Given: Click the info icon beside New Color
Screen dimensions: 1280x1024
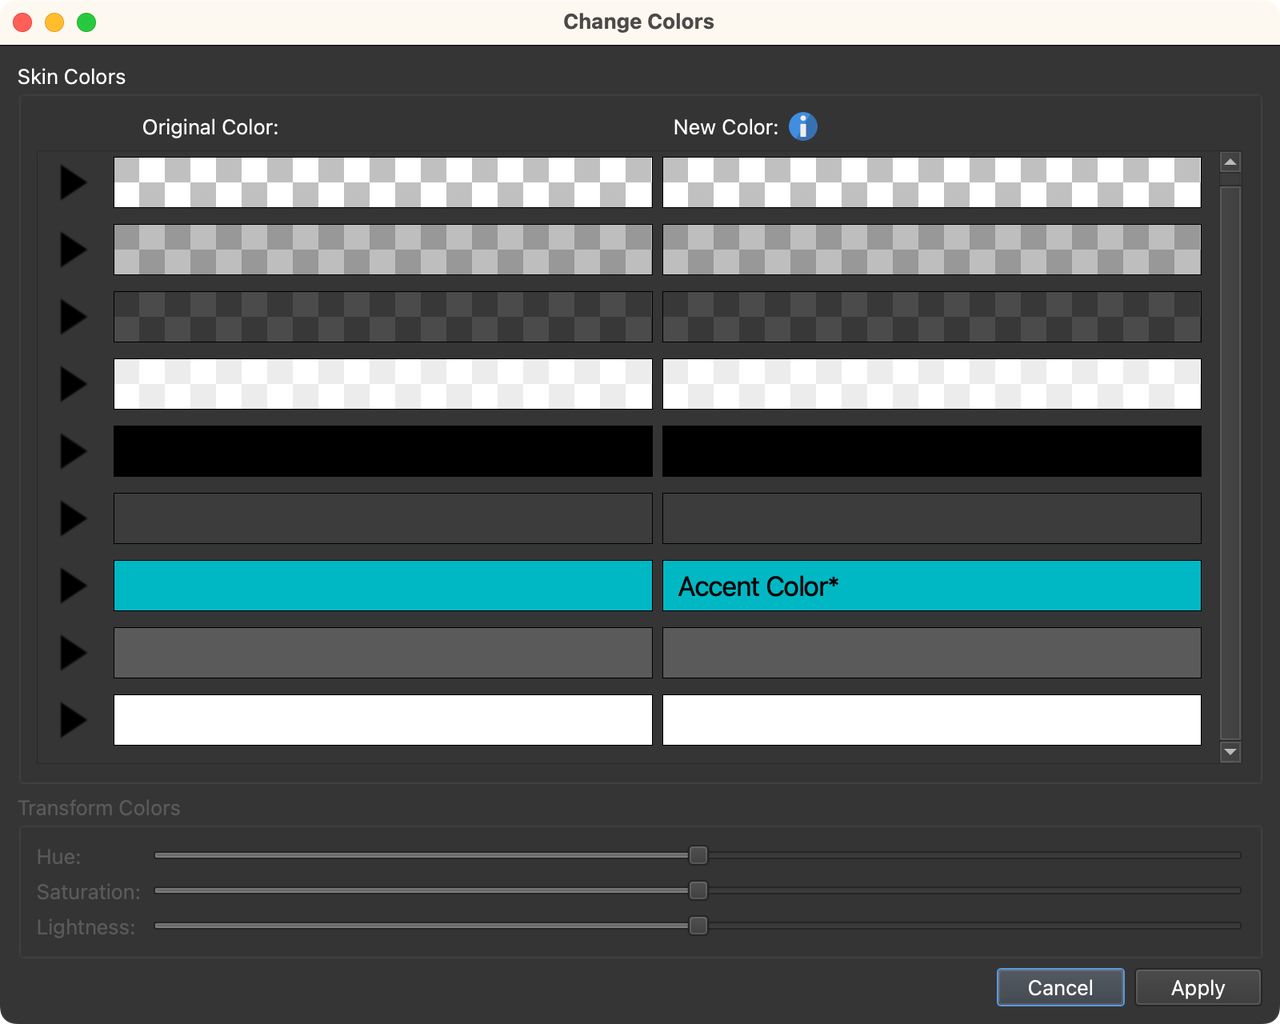Looking at the screenshot, I should (802, 126).
